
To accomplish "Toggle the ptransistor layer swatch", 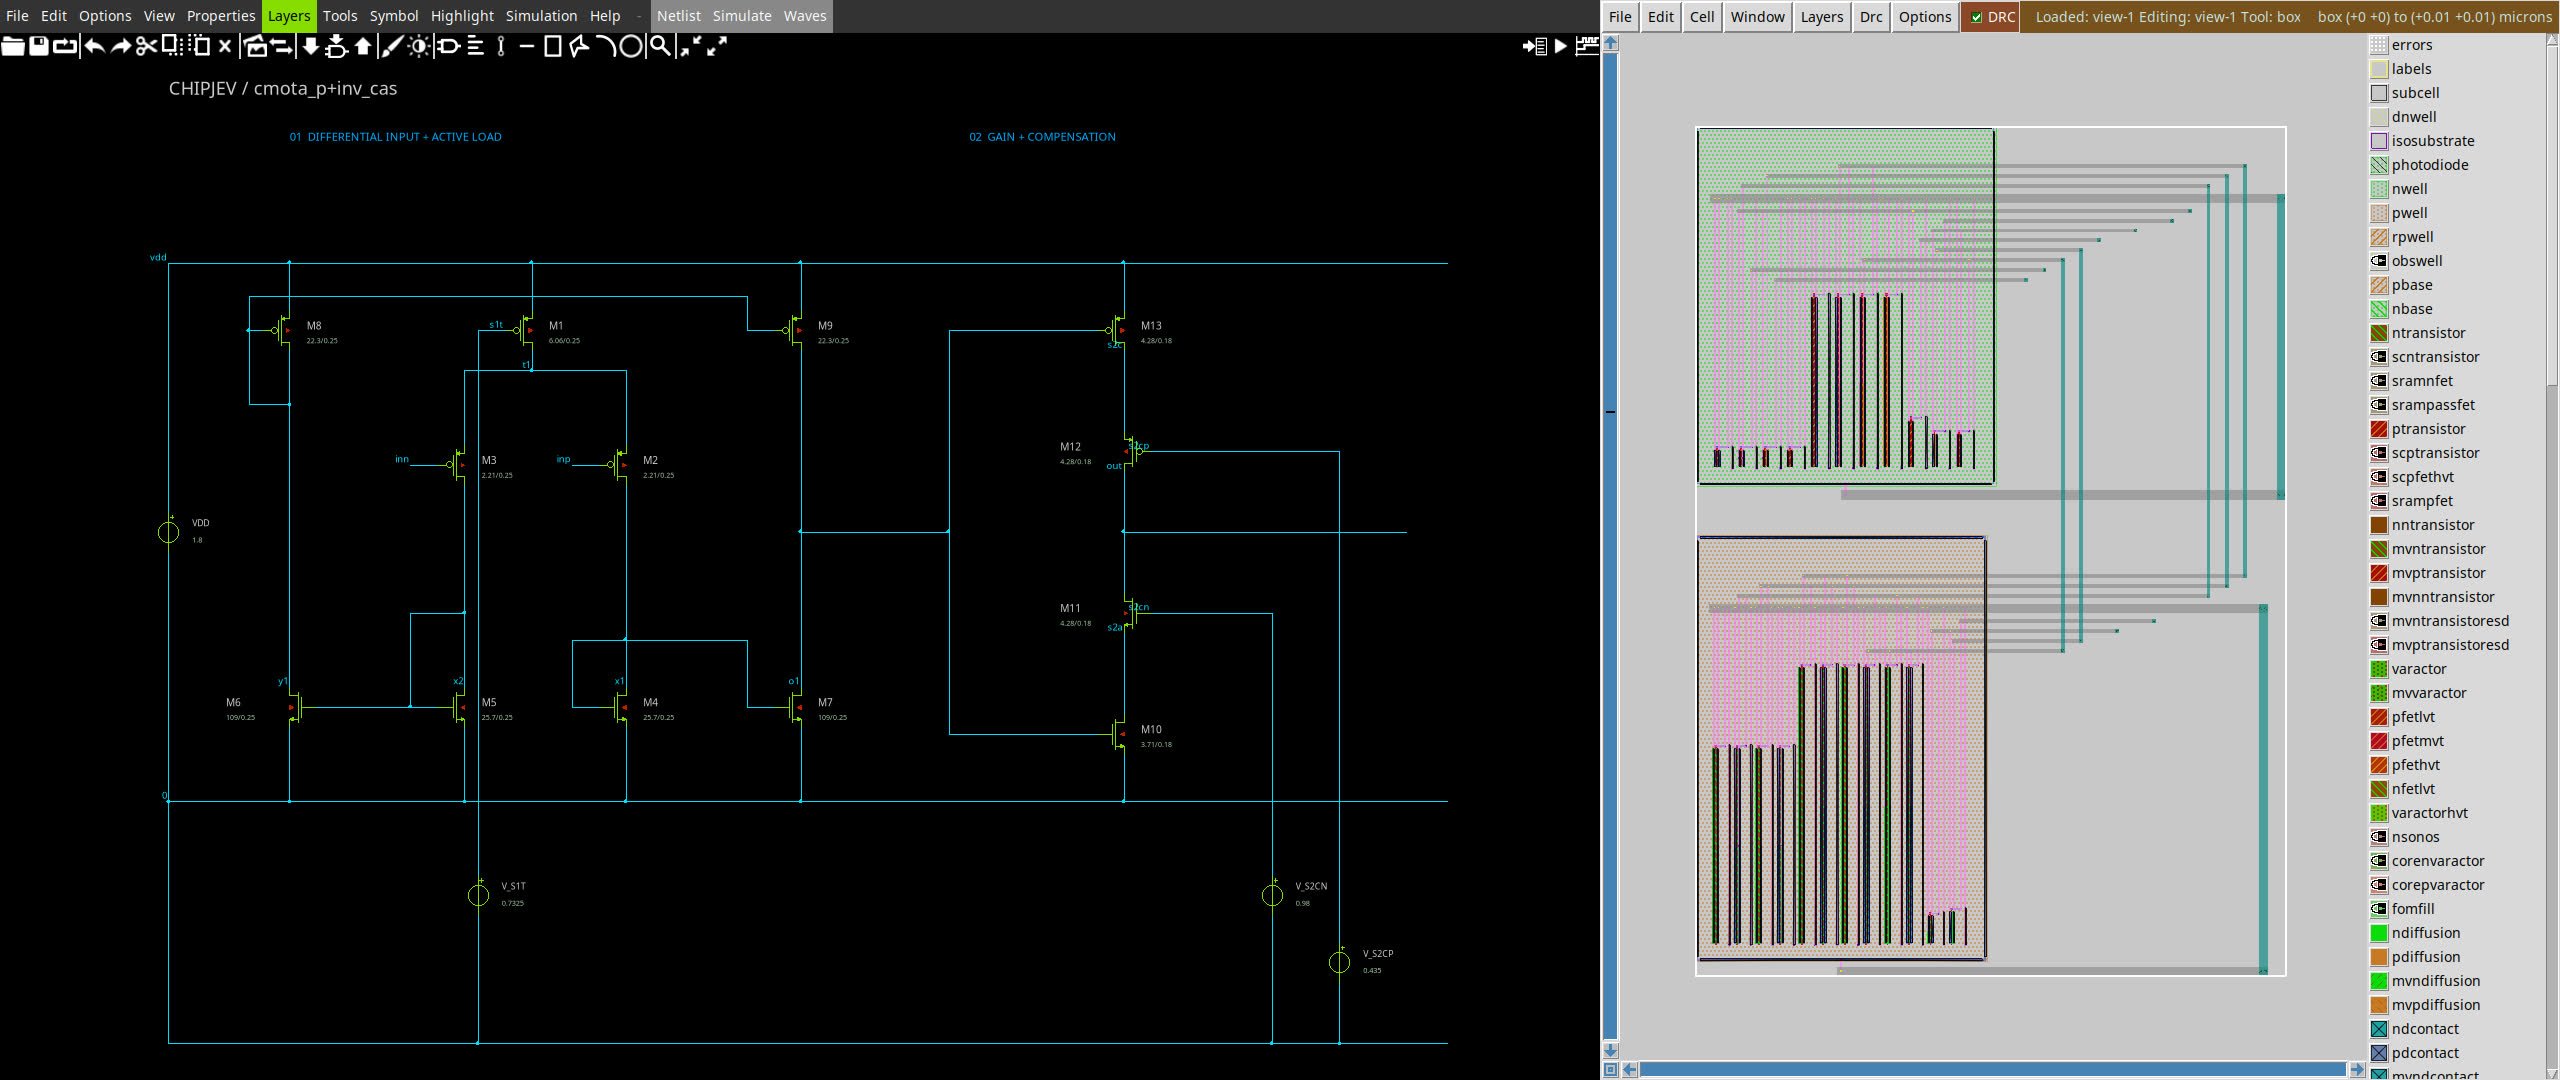I will coord(2379,429).
